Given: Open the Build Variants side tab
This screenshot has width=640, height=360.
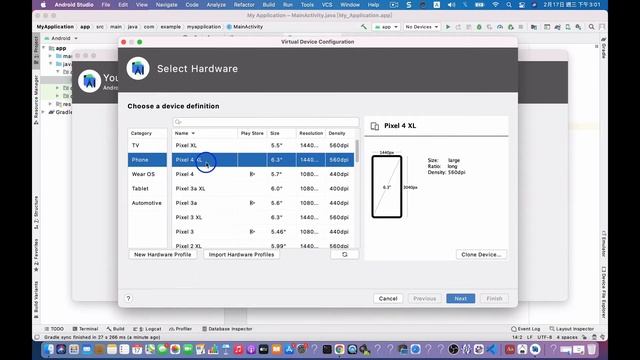Looking at the screenshot, I should click(x=36, y=300).
